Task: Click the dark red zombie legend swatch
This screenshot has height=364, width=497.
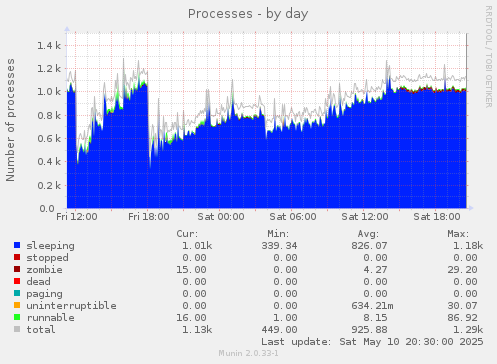Action: [x=17, y=269]
